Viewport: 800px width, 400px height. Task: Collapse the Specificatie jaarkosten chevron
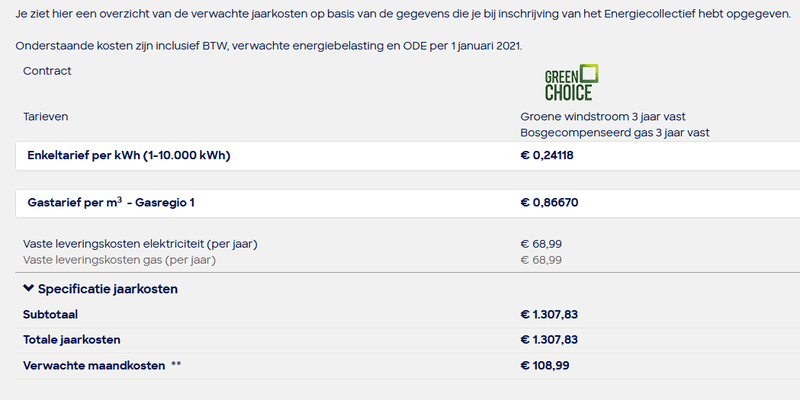coord(28,289)
